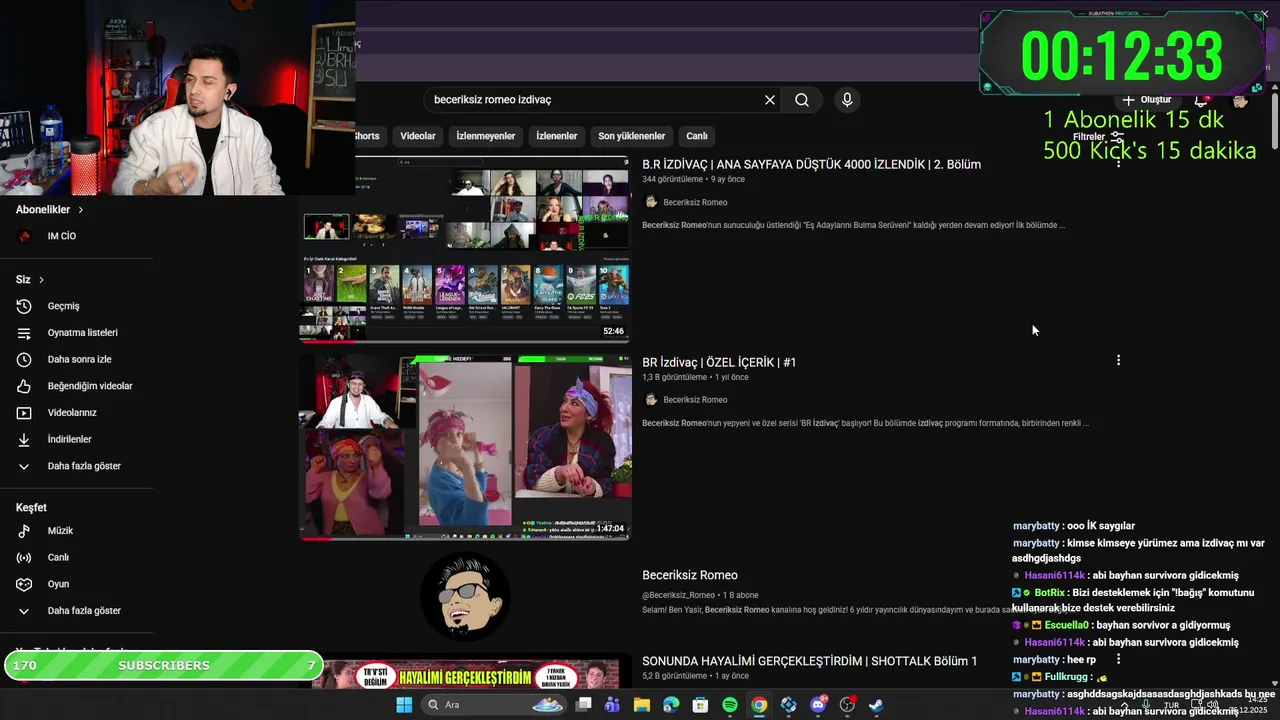Start voice search with the microphone icon
Screen dimensions: 1280x720
pyautogui.click(x=847, y=100)
